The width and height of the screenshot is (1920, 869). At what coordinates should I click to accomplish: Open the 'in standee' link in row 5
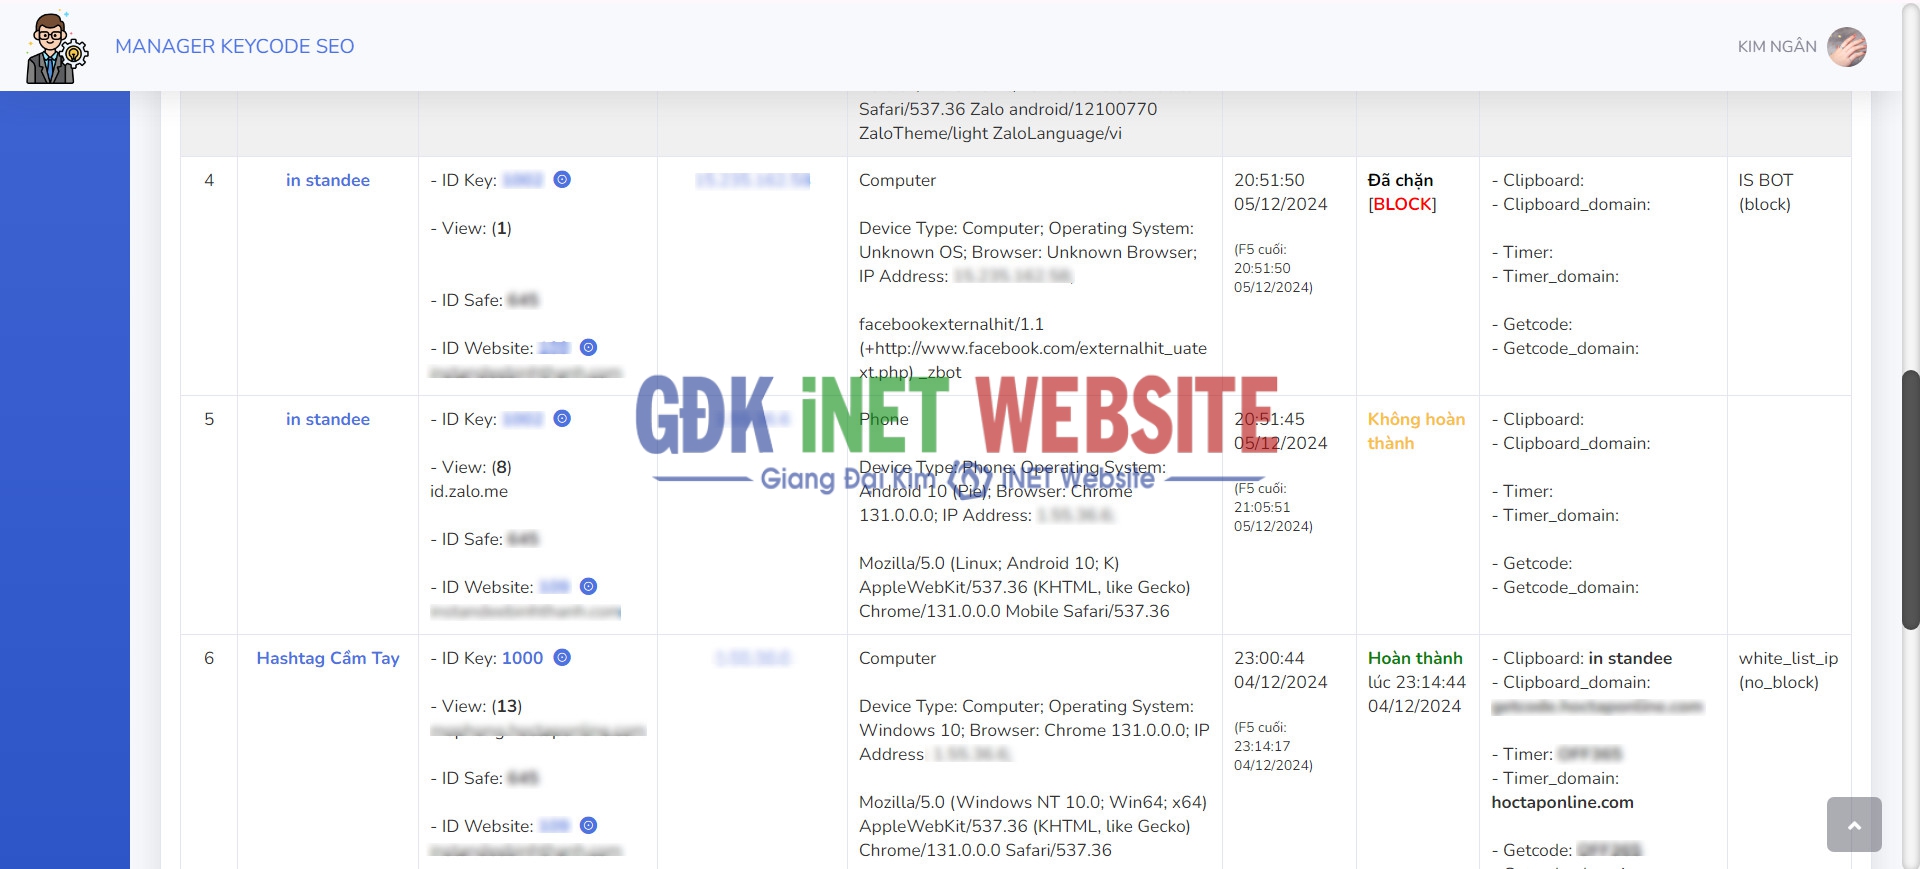pyautogui.click(x=328, y=419)
